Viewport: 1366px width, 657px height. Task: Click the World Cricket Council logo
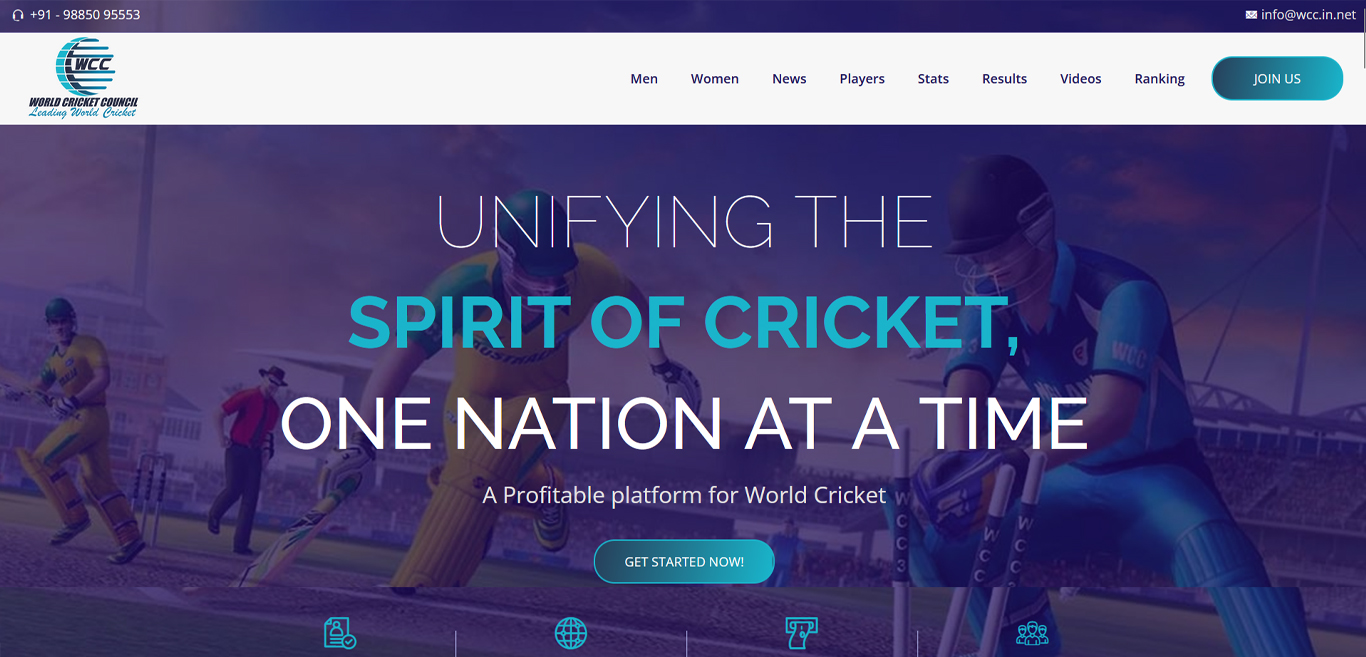coord(84,78)
